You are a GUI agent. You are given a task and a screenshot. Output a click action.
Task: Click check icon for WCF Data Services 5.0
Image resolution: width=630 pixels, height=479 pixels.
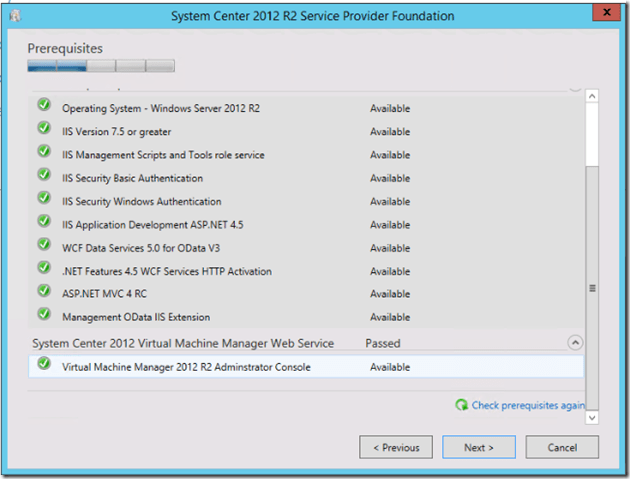point(44,244)
